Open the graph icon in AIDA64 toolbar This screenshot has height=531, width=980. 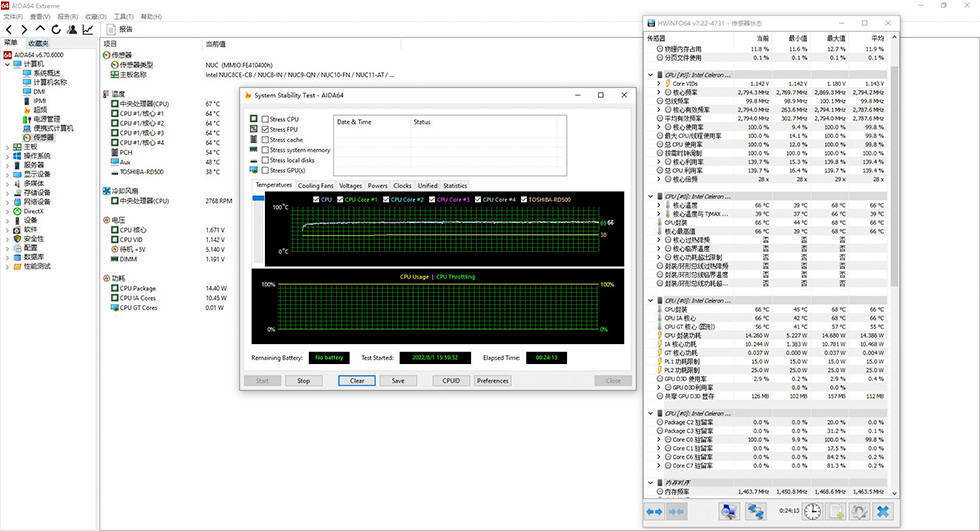tap(87, 30)
